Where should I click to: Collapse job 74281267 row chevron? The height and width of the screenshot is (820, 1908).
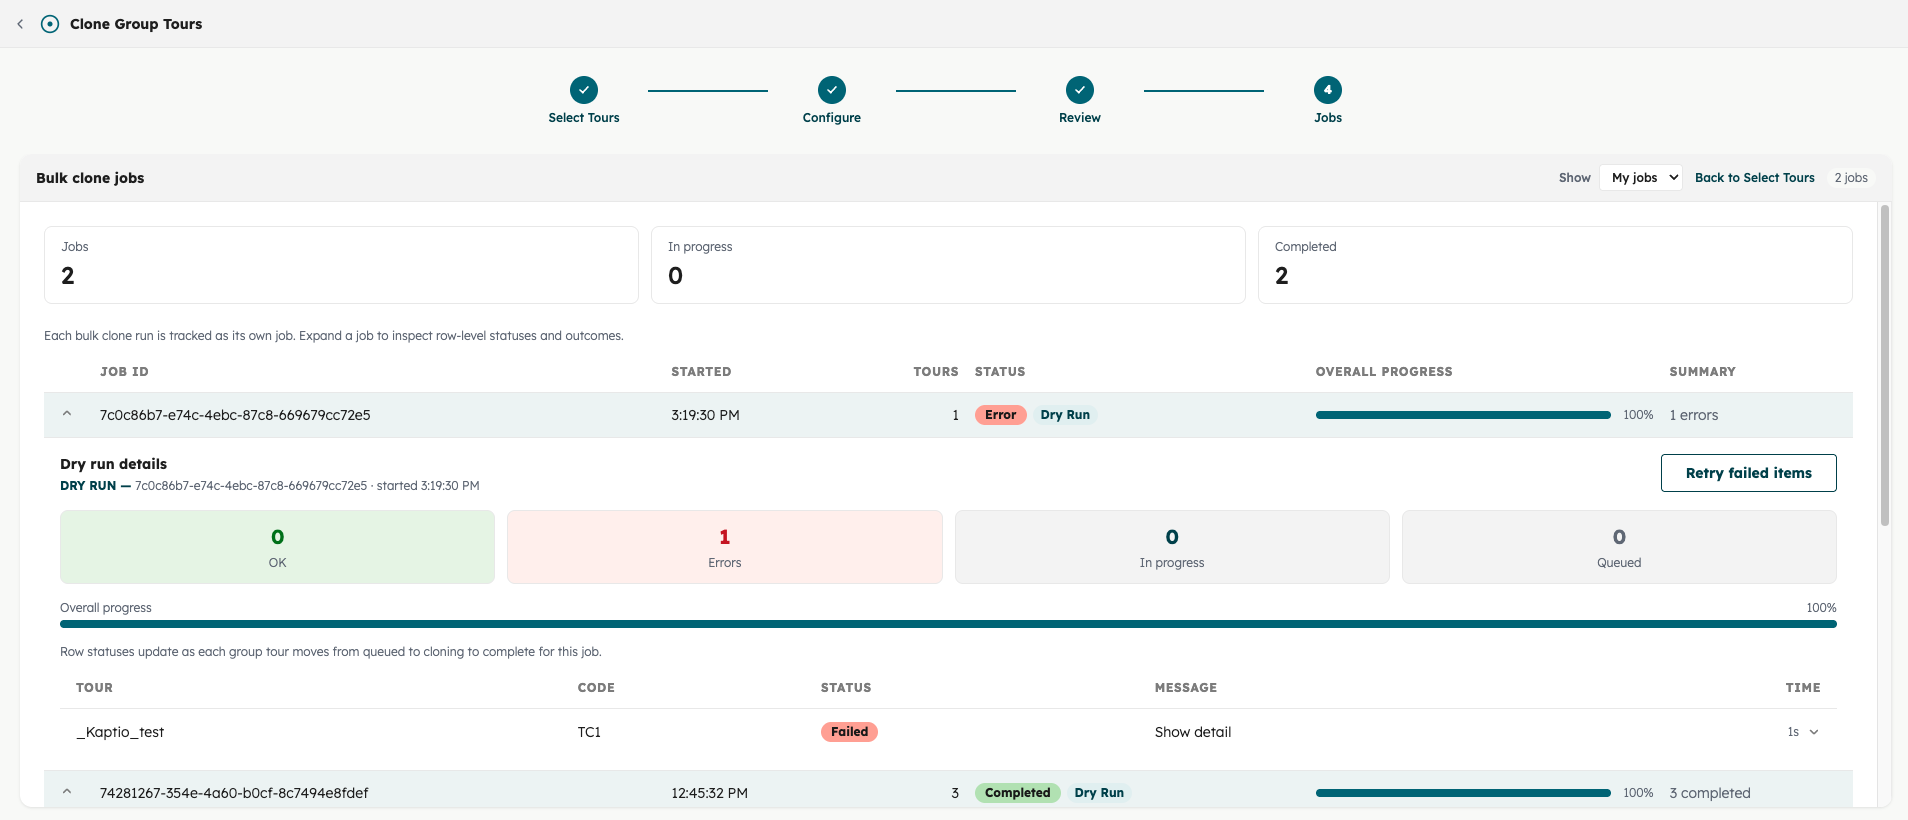(67, 792)
